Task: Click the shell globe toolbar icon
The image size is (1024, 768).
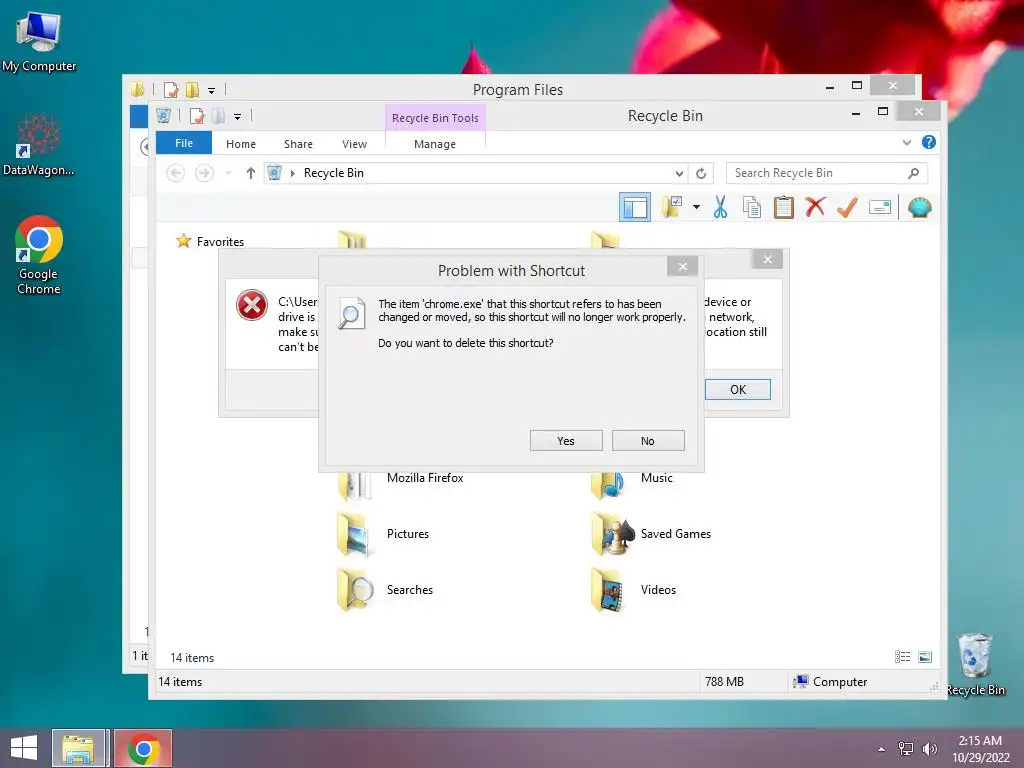Action: coord(920,208)
